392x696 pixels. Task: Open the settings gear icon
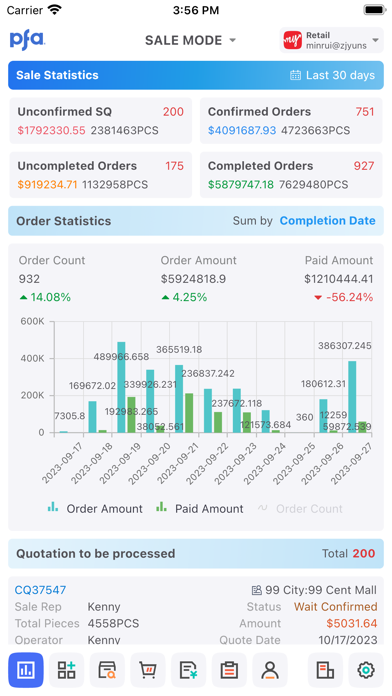pos(366,670)
